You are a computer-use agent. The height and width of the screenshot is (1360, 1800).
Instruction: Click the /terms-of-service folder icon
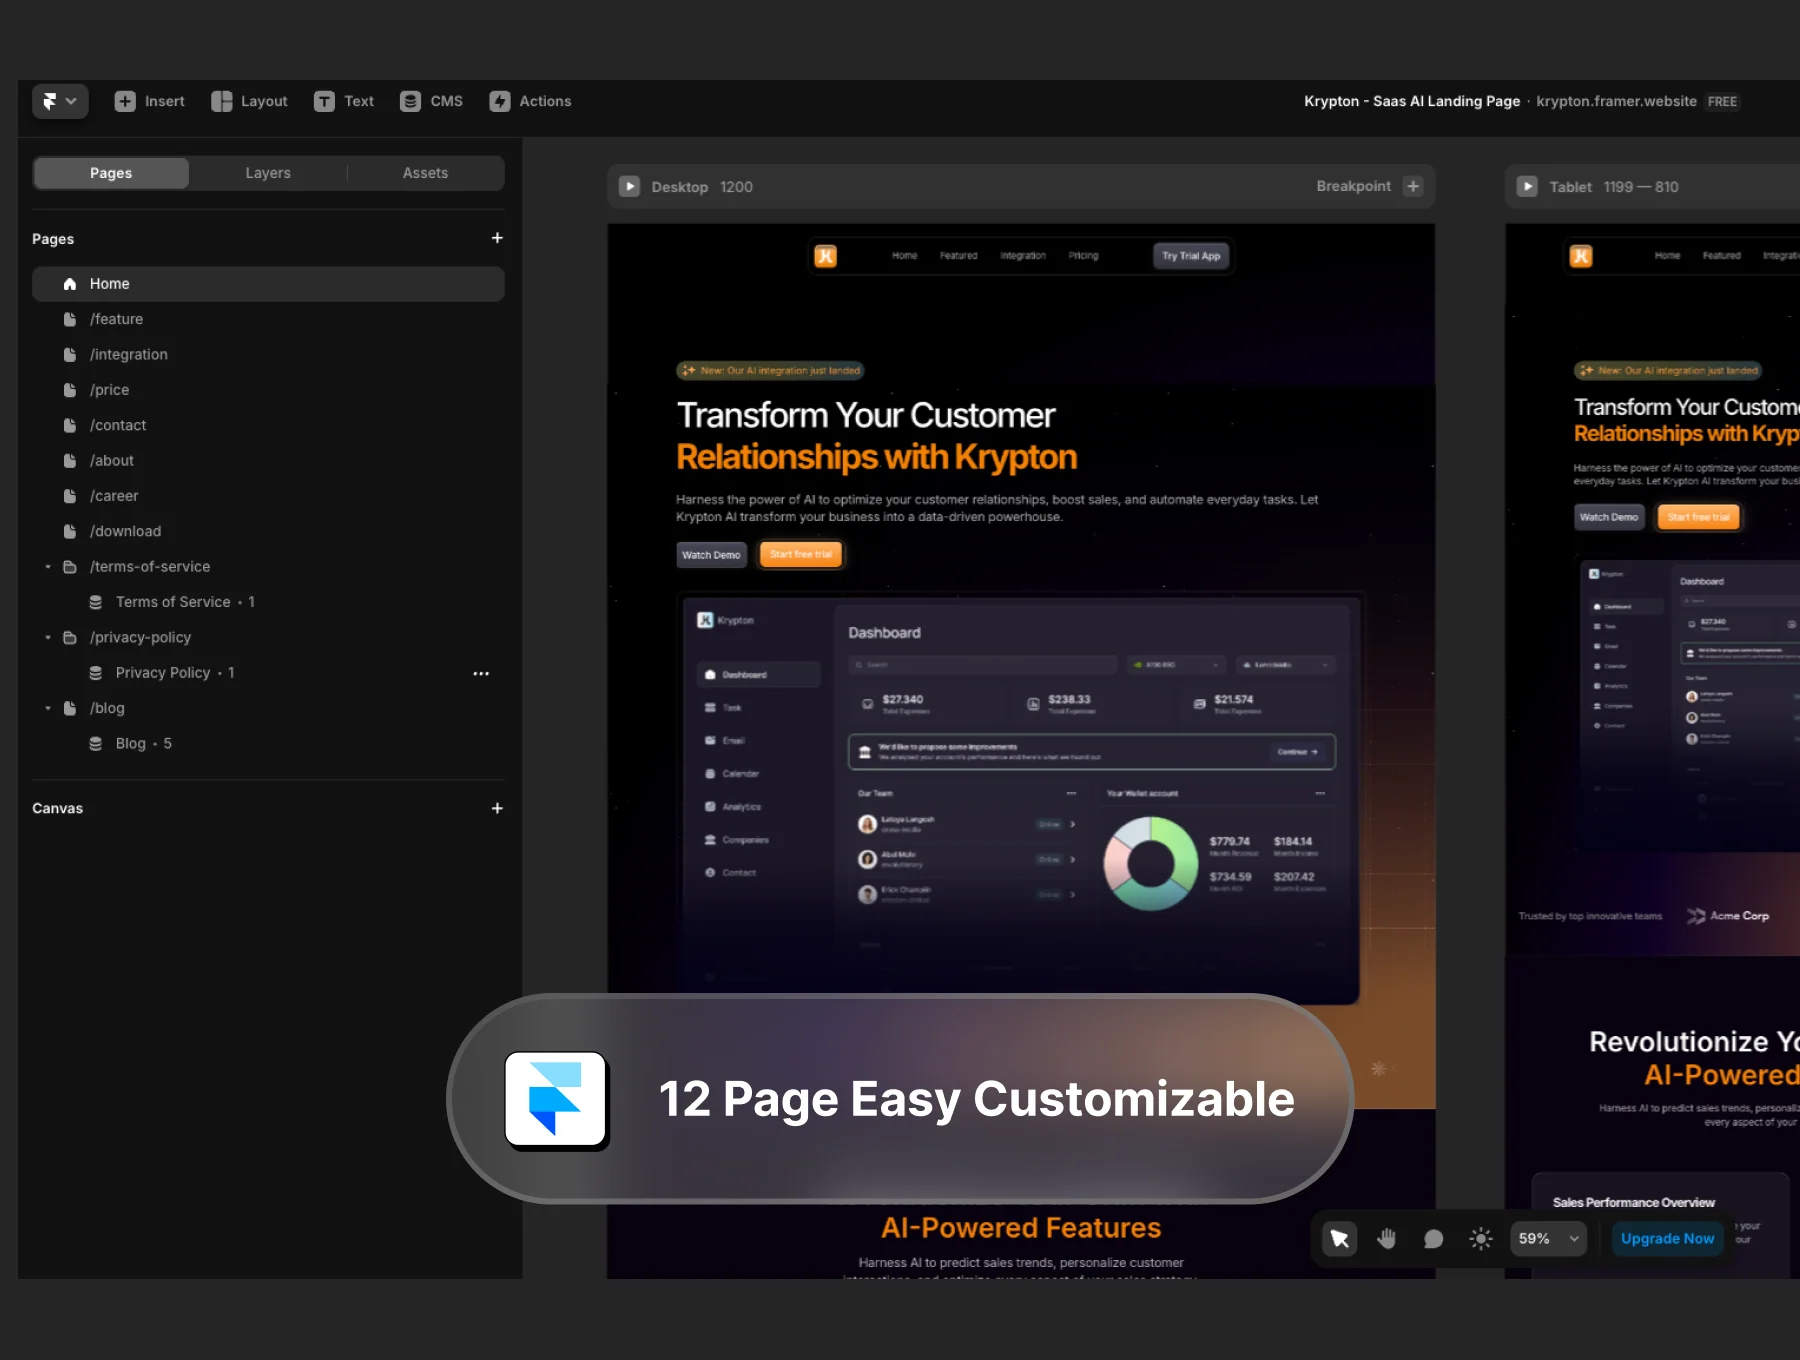70,567
